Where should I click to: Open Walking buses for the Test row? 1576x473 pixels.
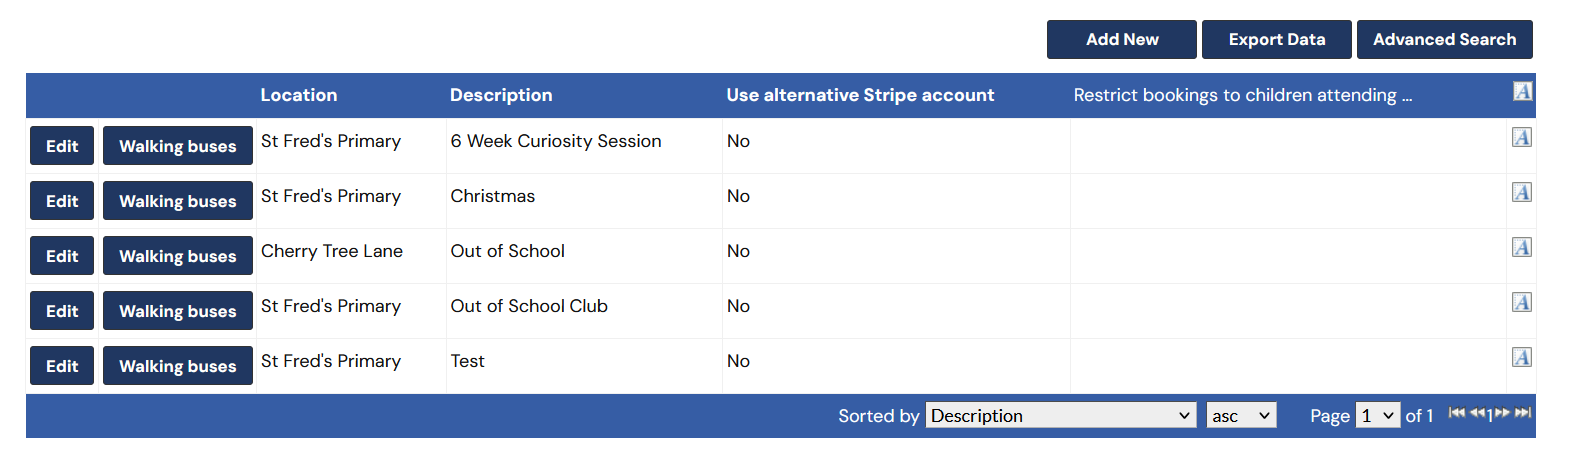178,366
